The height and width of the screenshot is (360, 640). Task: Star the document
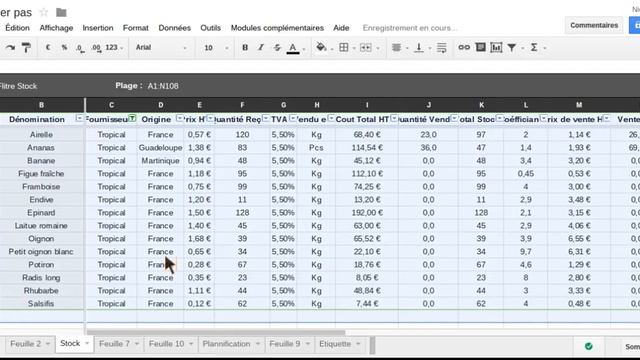click(x=44, y=13)
